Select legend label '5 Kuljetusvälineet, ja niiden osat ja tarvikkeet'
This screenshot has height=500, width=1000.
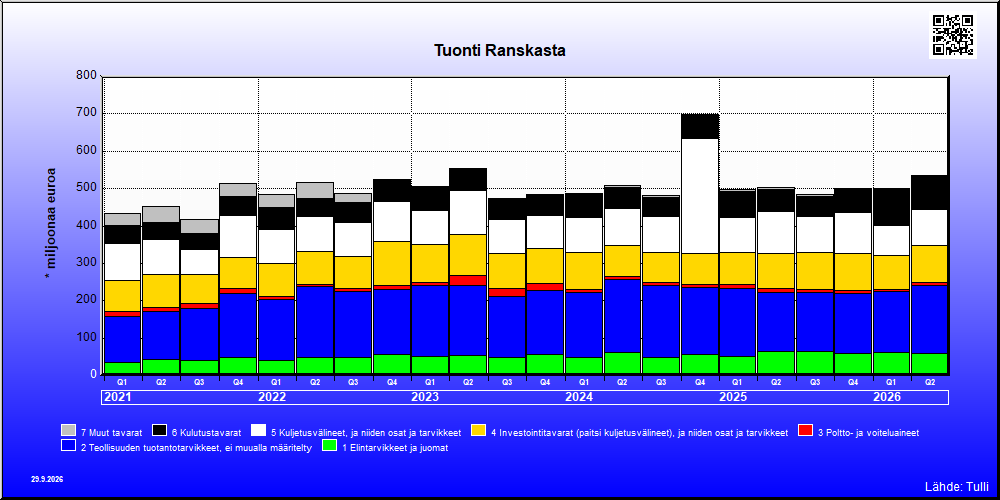(x=366, y=432)
